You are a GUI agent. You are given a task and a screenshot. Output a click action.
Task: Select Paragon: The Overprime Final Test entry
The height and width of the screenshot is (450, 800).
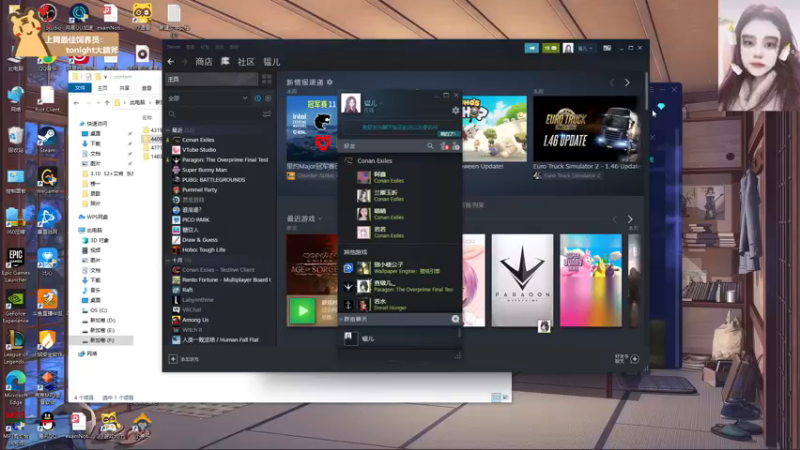coord(225,160)
